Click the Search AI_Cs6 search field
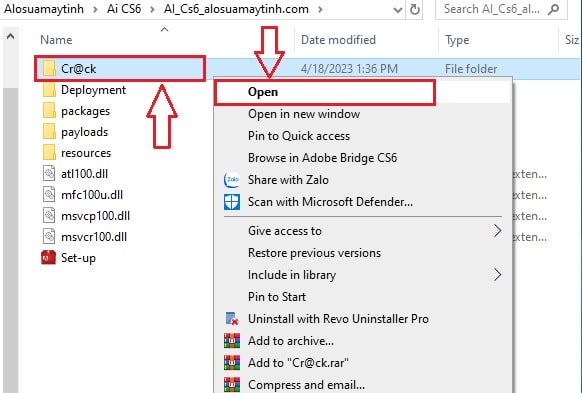This screenshot has height=393, width=582. tap(492, 9)
